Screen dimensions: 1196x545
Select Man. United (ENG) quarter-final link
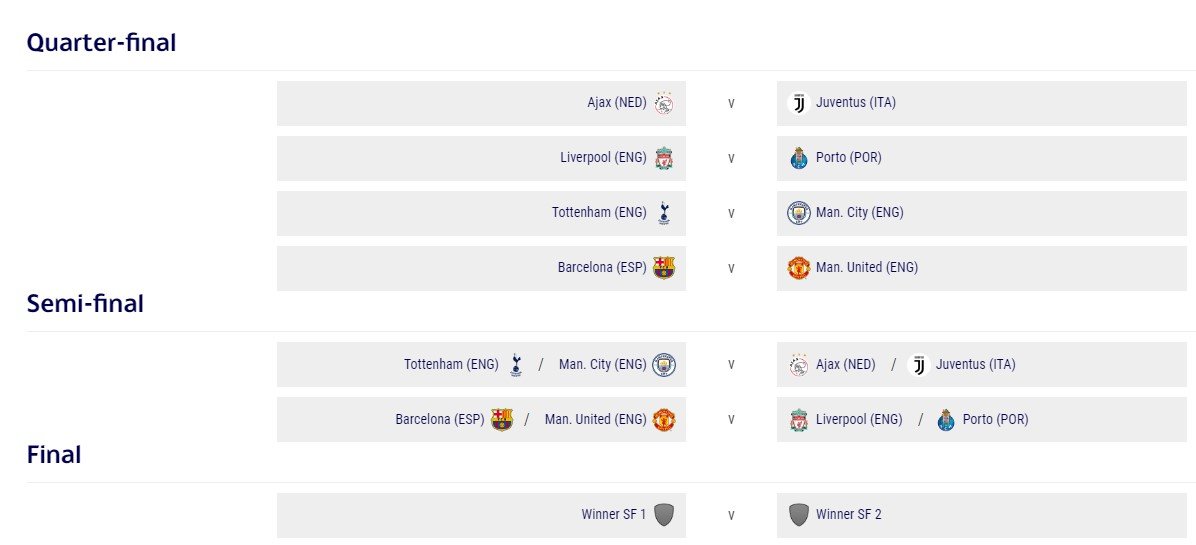[867, 267]
